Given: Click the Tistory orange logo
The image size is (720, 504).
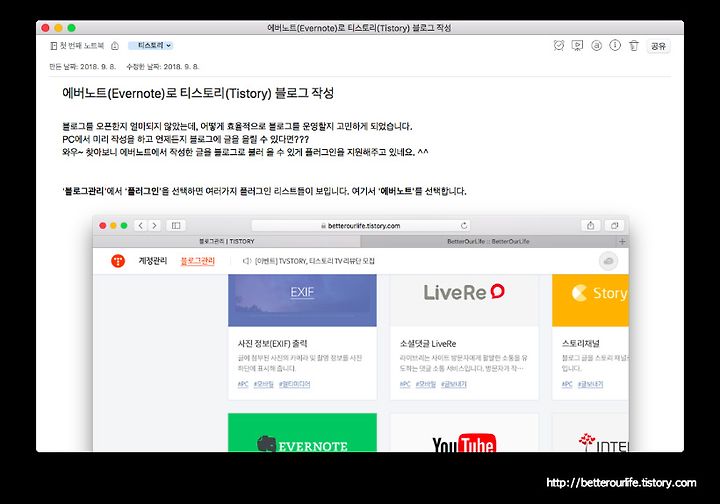Looking at the screenshot, I should click(x=118, y=261).
